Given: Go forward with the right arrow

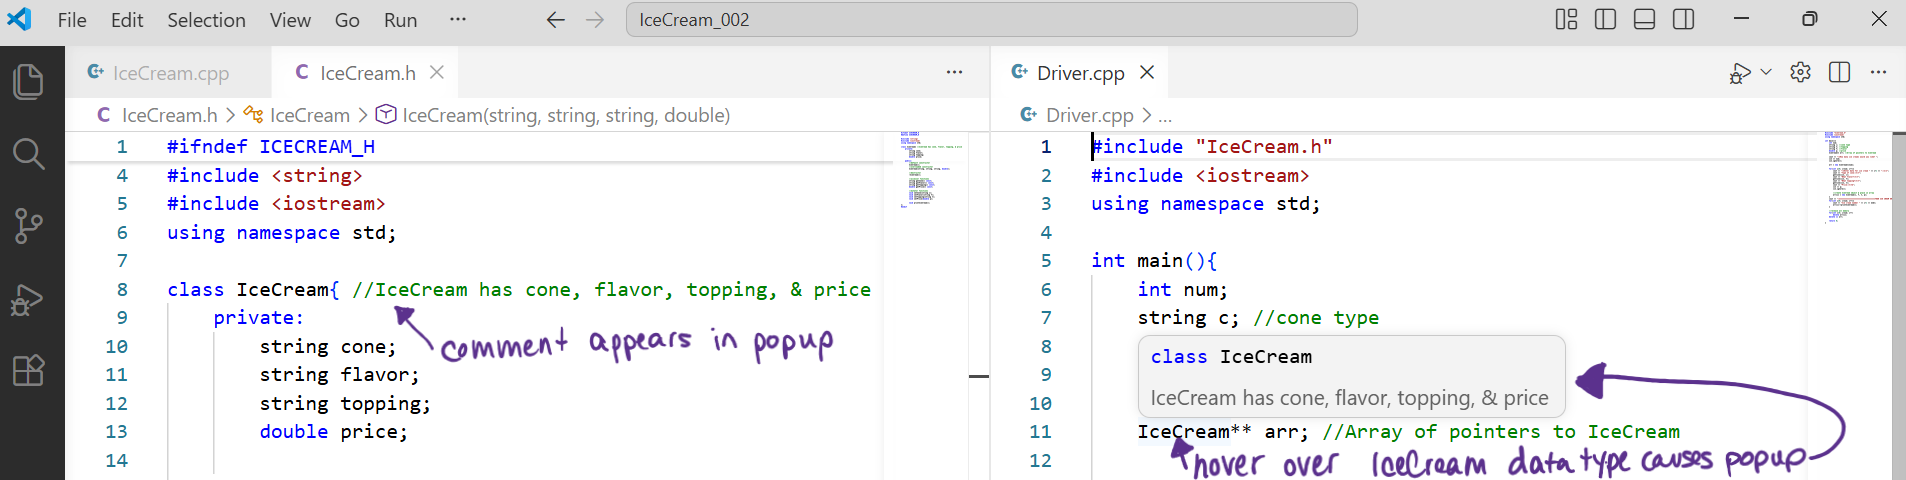Looking at the screenshot, I should [x=595, y=20].
